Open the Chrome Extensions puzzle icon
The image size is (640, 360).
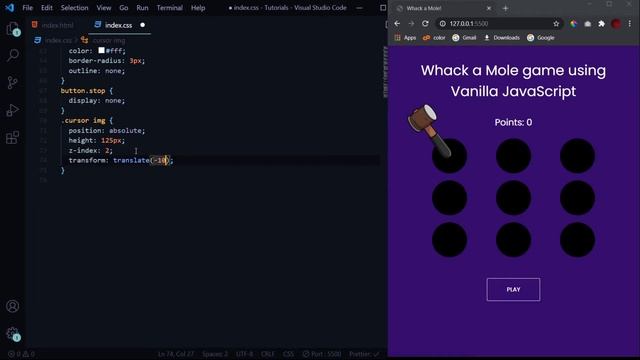click(x=601, y=24)
